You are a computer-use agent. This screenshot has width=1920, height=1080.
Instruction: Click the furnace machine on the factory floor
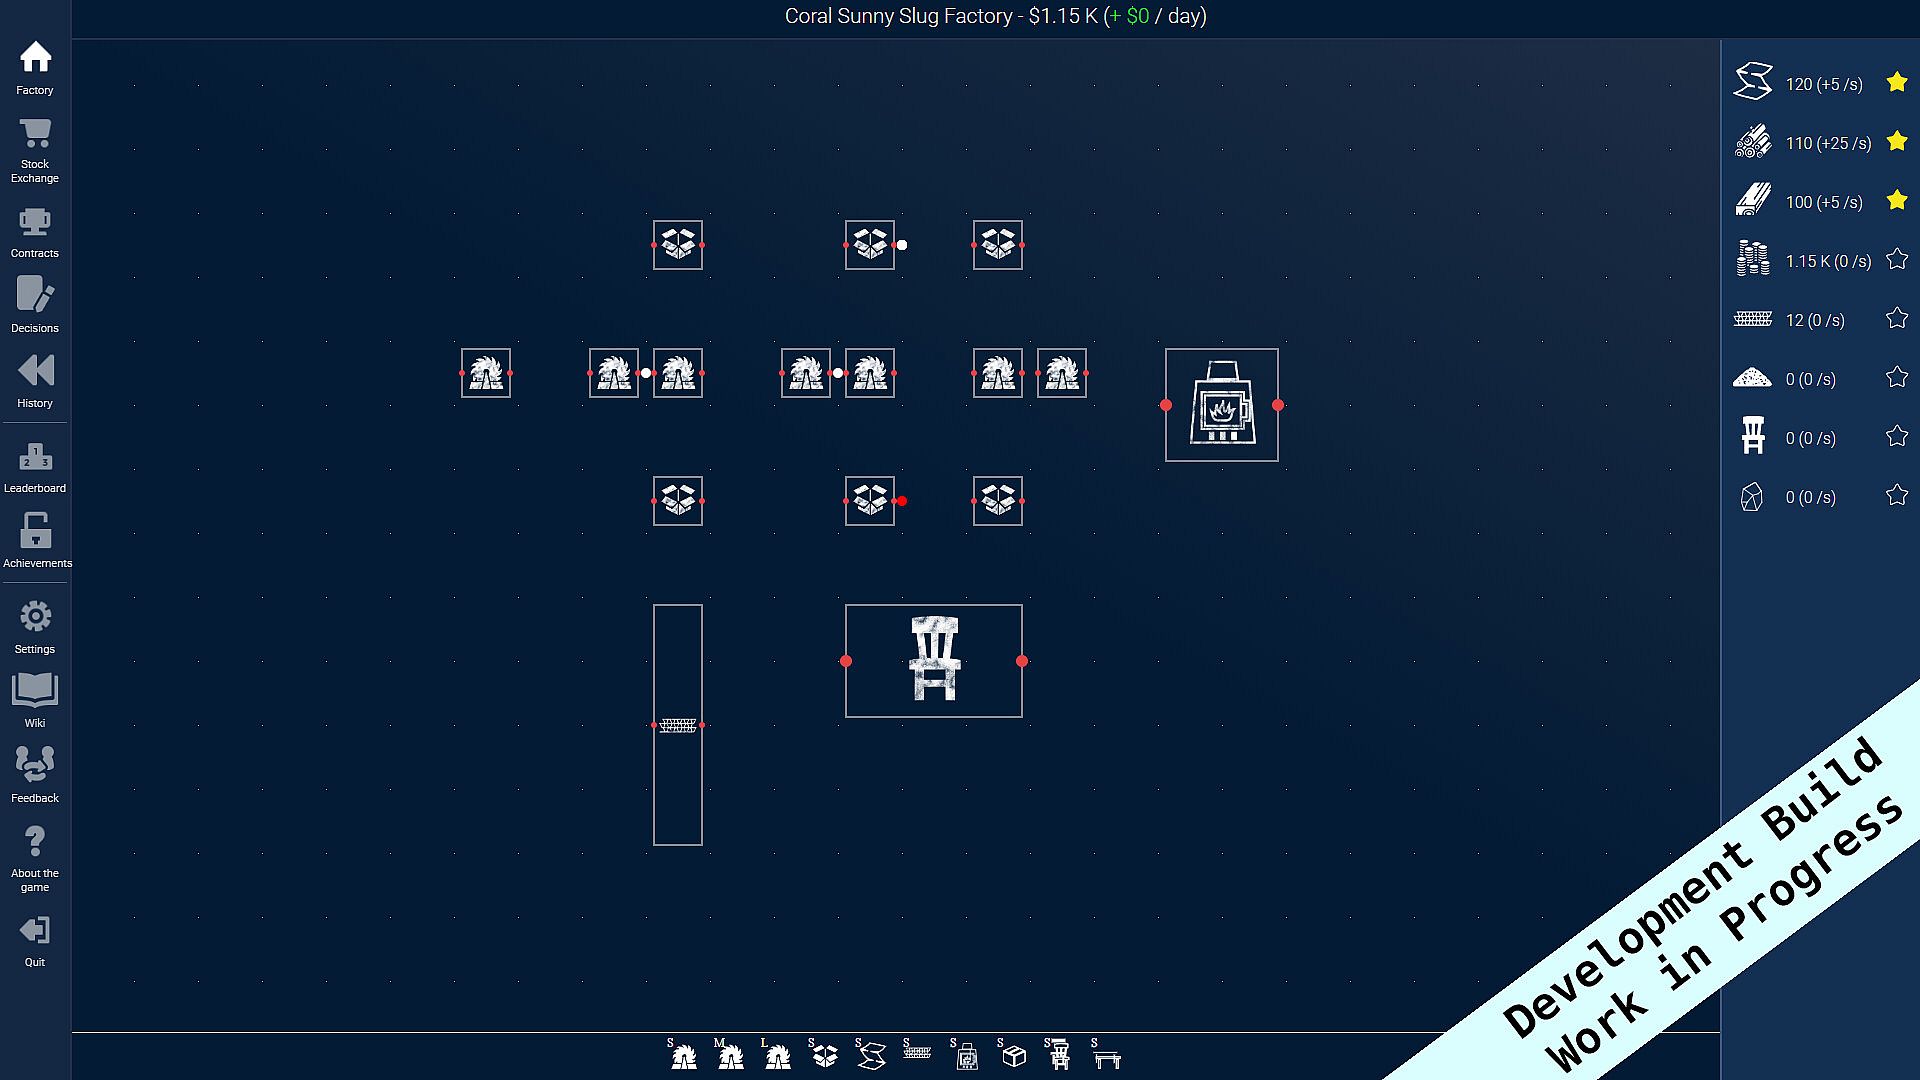[x=1221, y=405]
